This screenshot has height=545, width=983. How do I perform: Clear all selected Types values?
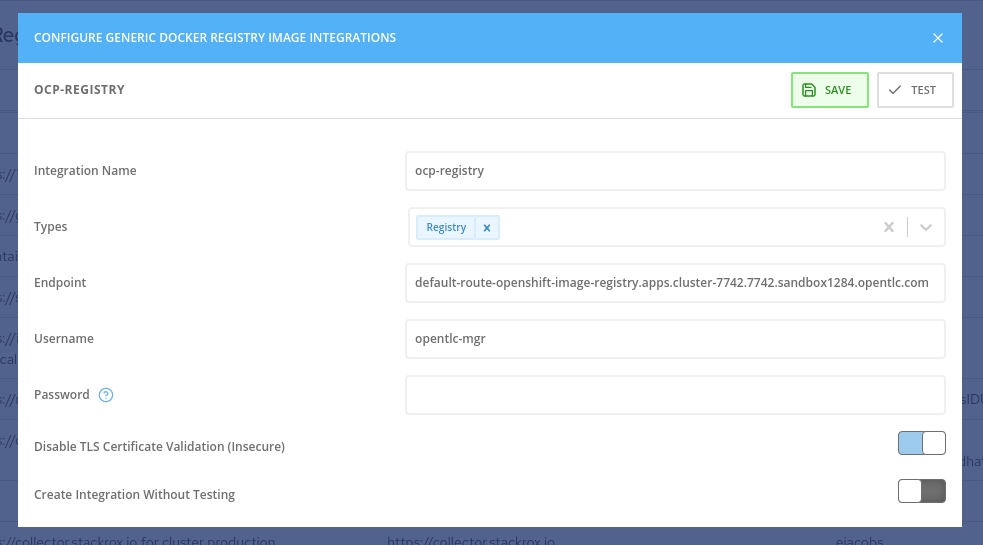888,227
